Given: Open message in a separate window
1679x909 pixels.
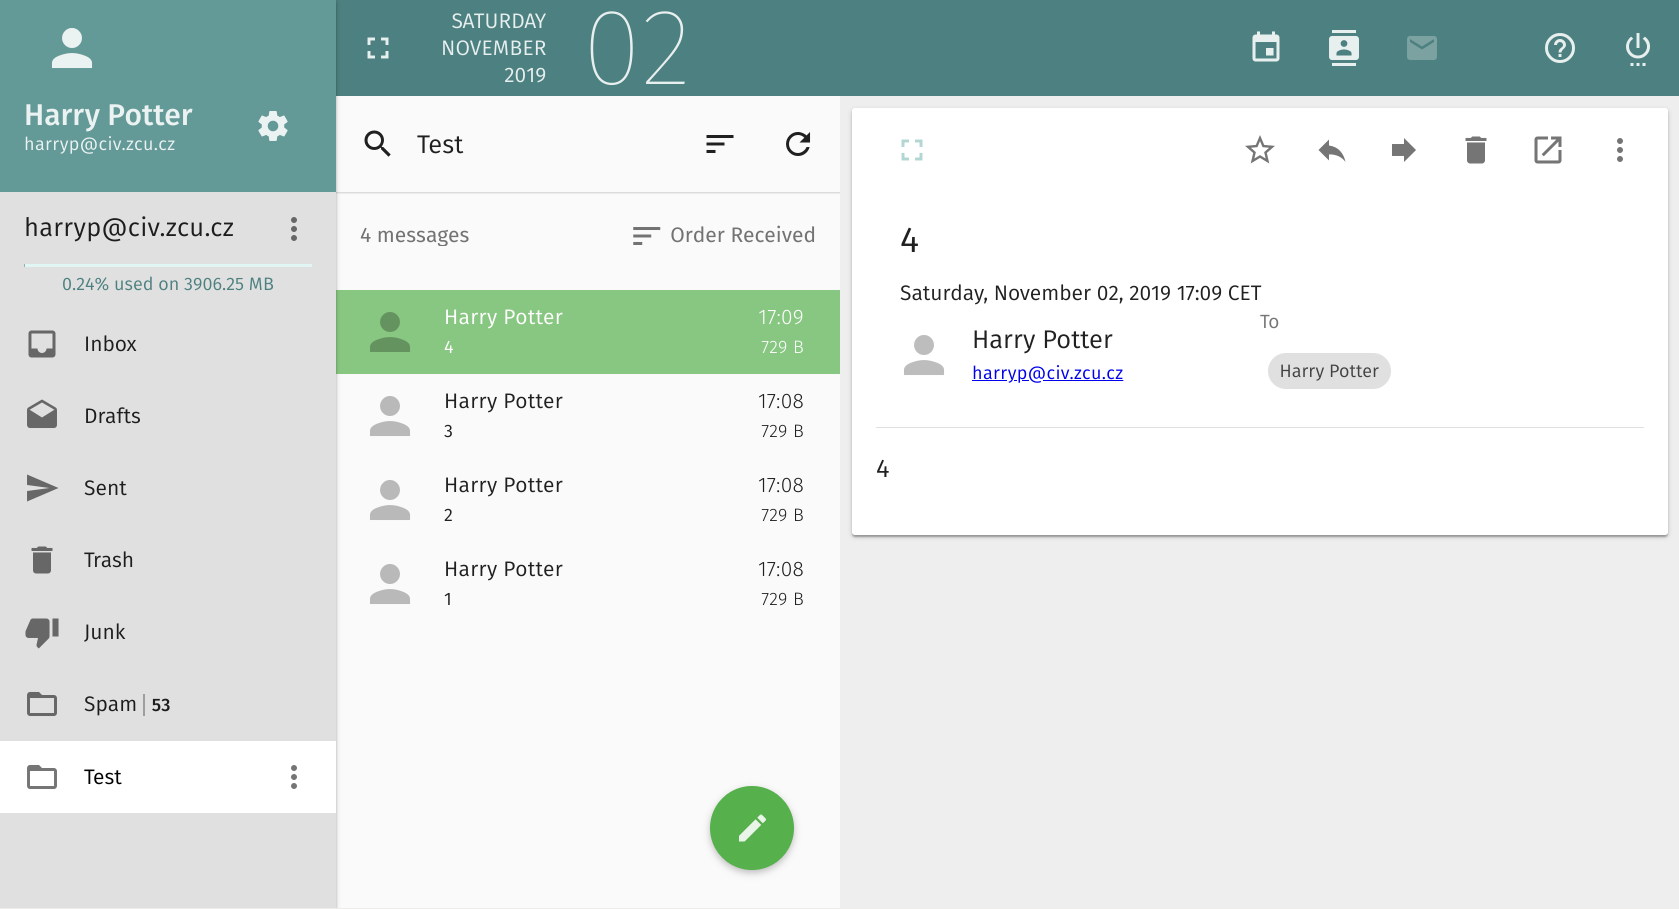Looking at the screenshot, I should coord(1547,151).
